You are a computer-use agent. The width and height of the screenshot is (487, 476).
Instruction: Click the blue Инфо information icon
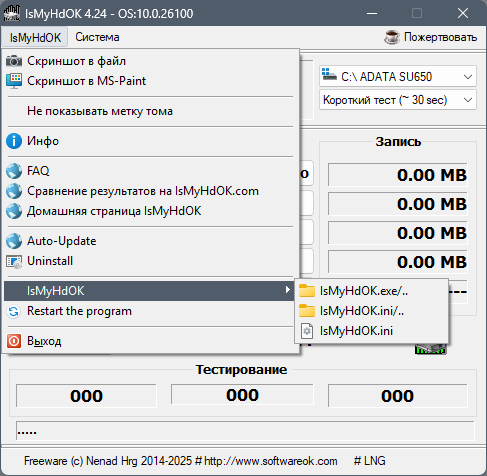tap(14, 141)
